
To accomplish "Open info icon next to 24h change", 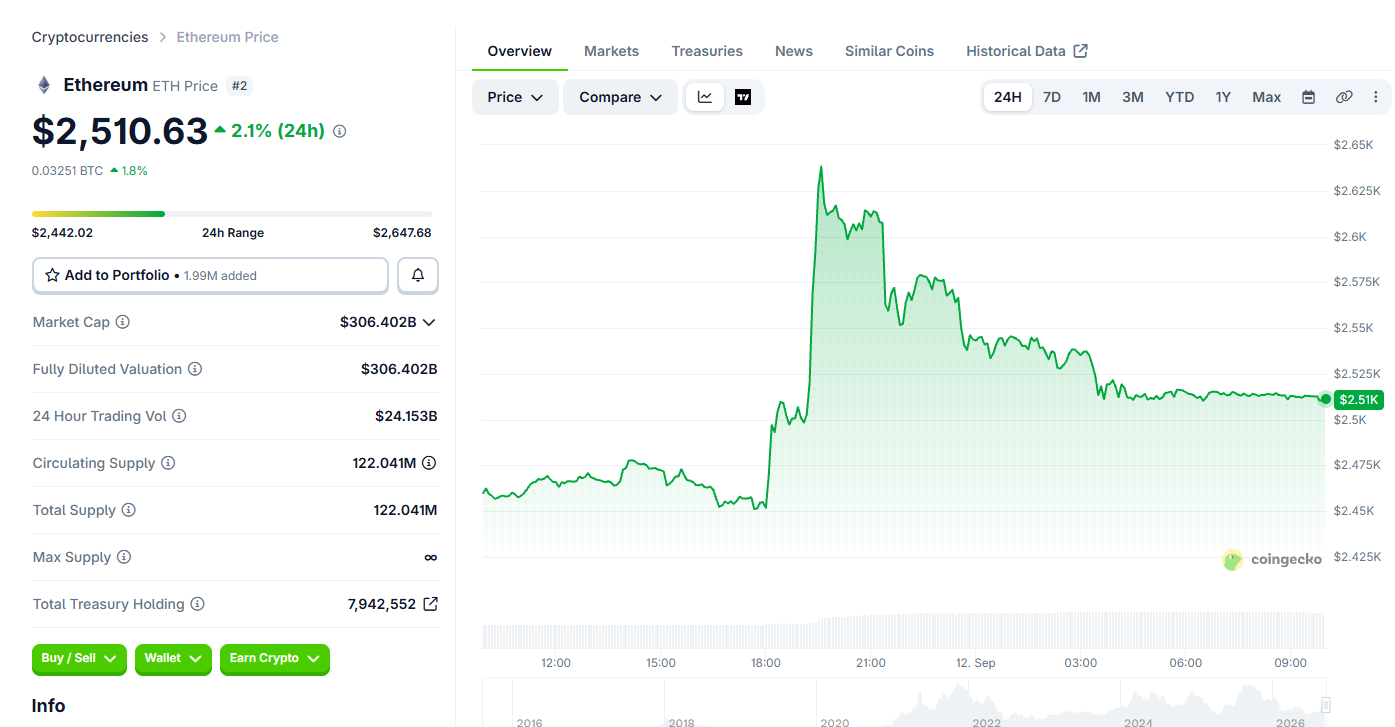I will (x=340, y=131).
